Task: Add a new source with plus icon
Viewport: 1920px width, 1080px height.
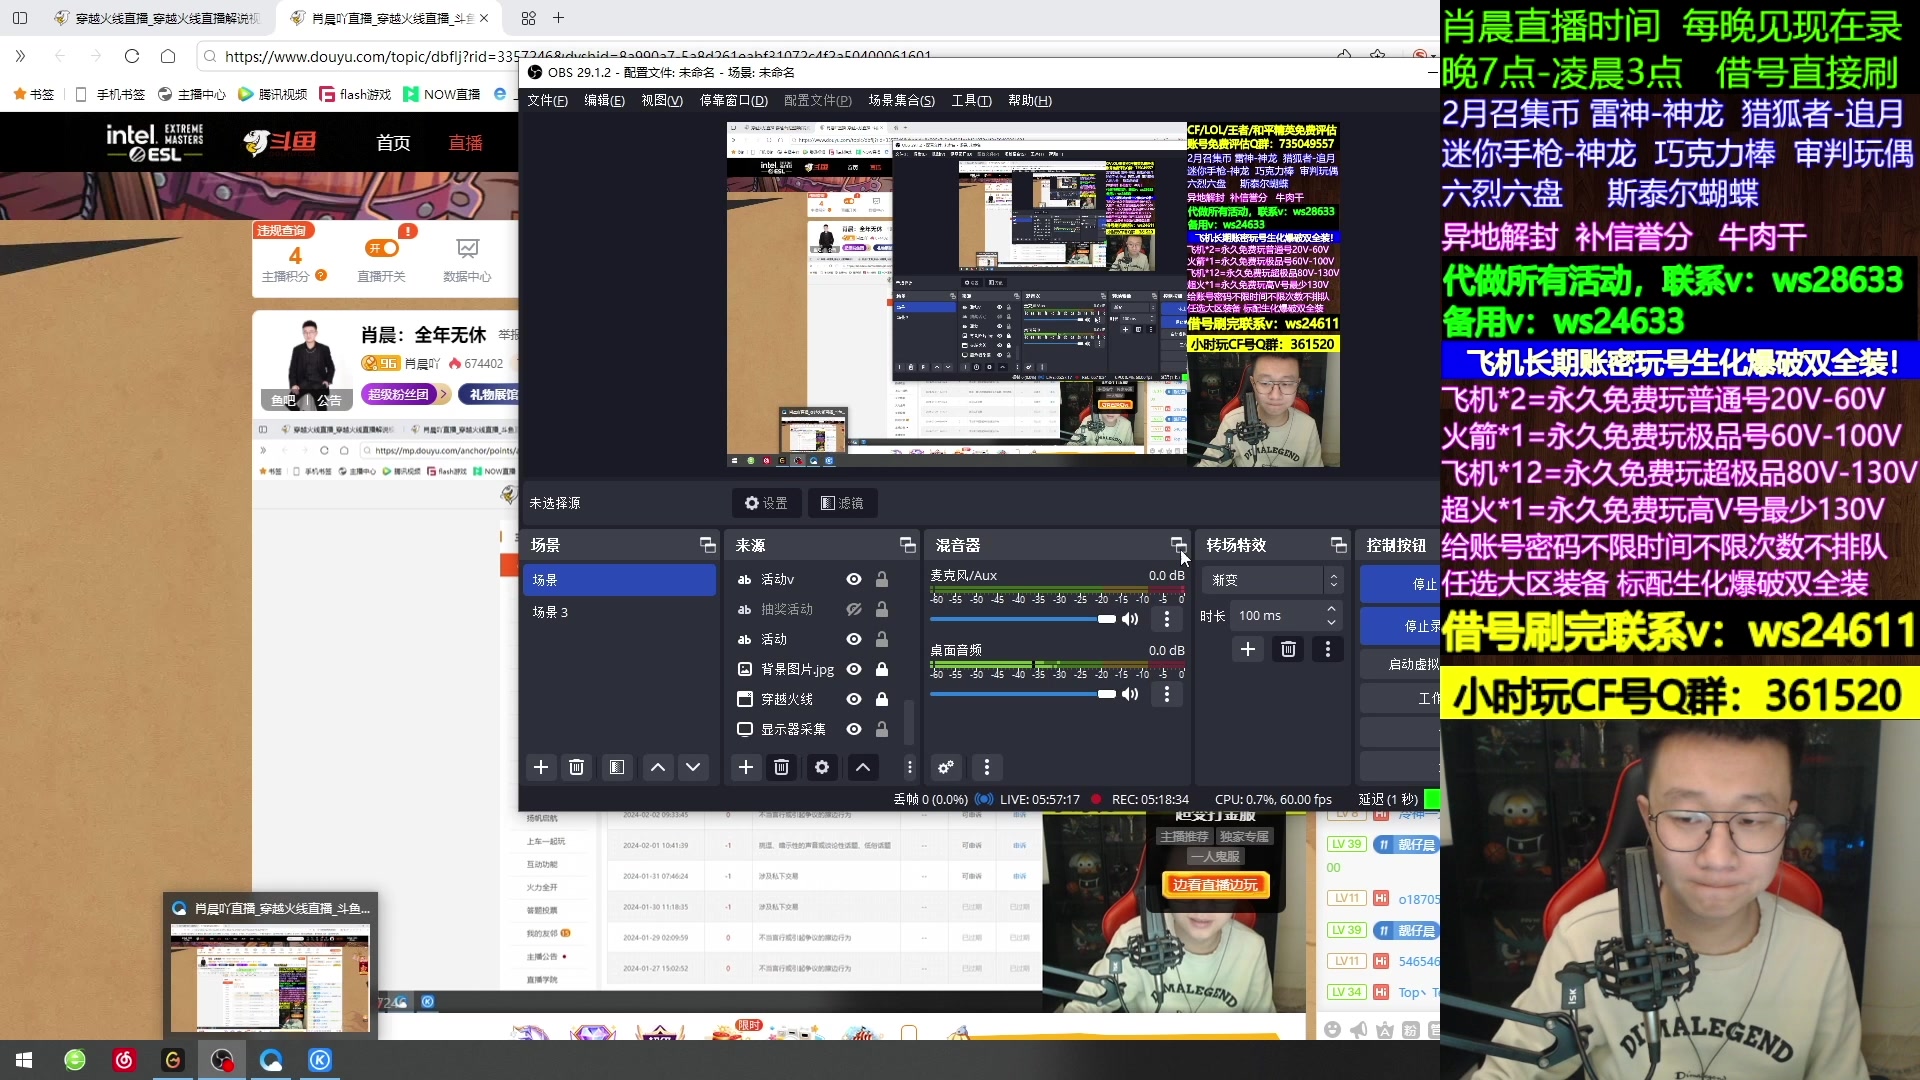Action: tap(746, 767)
